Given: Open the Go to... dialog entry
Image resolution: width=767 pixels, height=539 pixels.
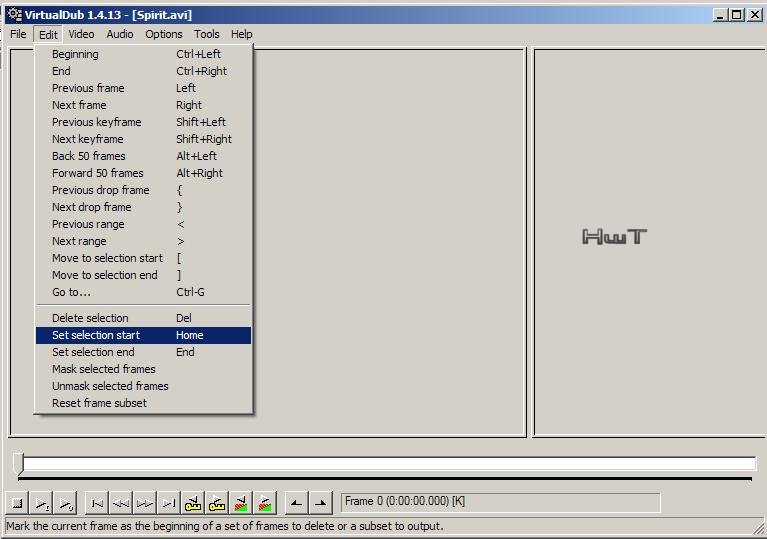Looking at the screenshot, I should point(143,292).
